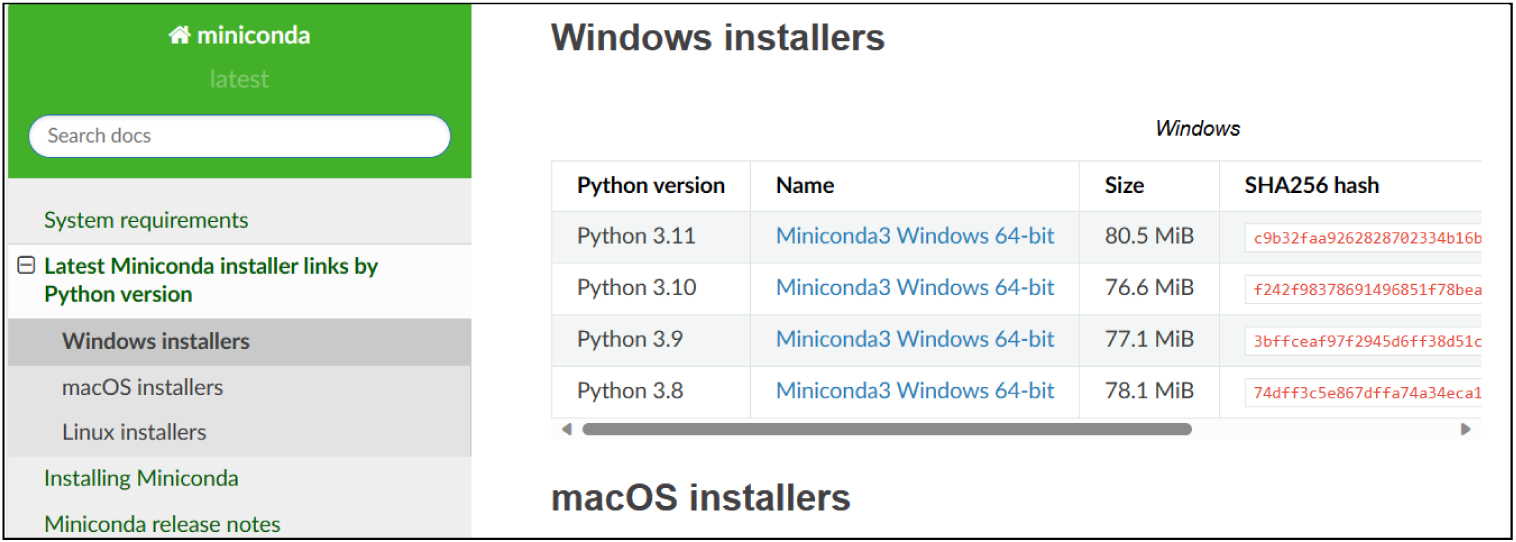Click the 78.1 MiB size cell
Image resolution: width=1516 pixels, height=542 pixels.
point(1149,391)
